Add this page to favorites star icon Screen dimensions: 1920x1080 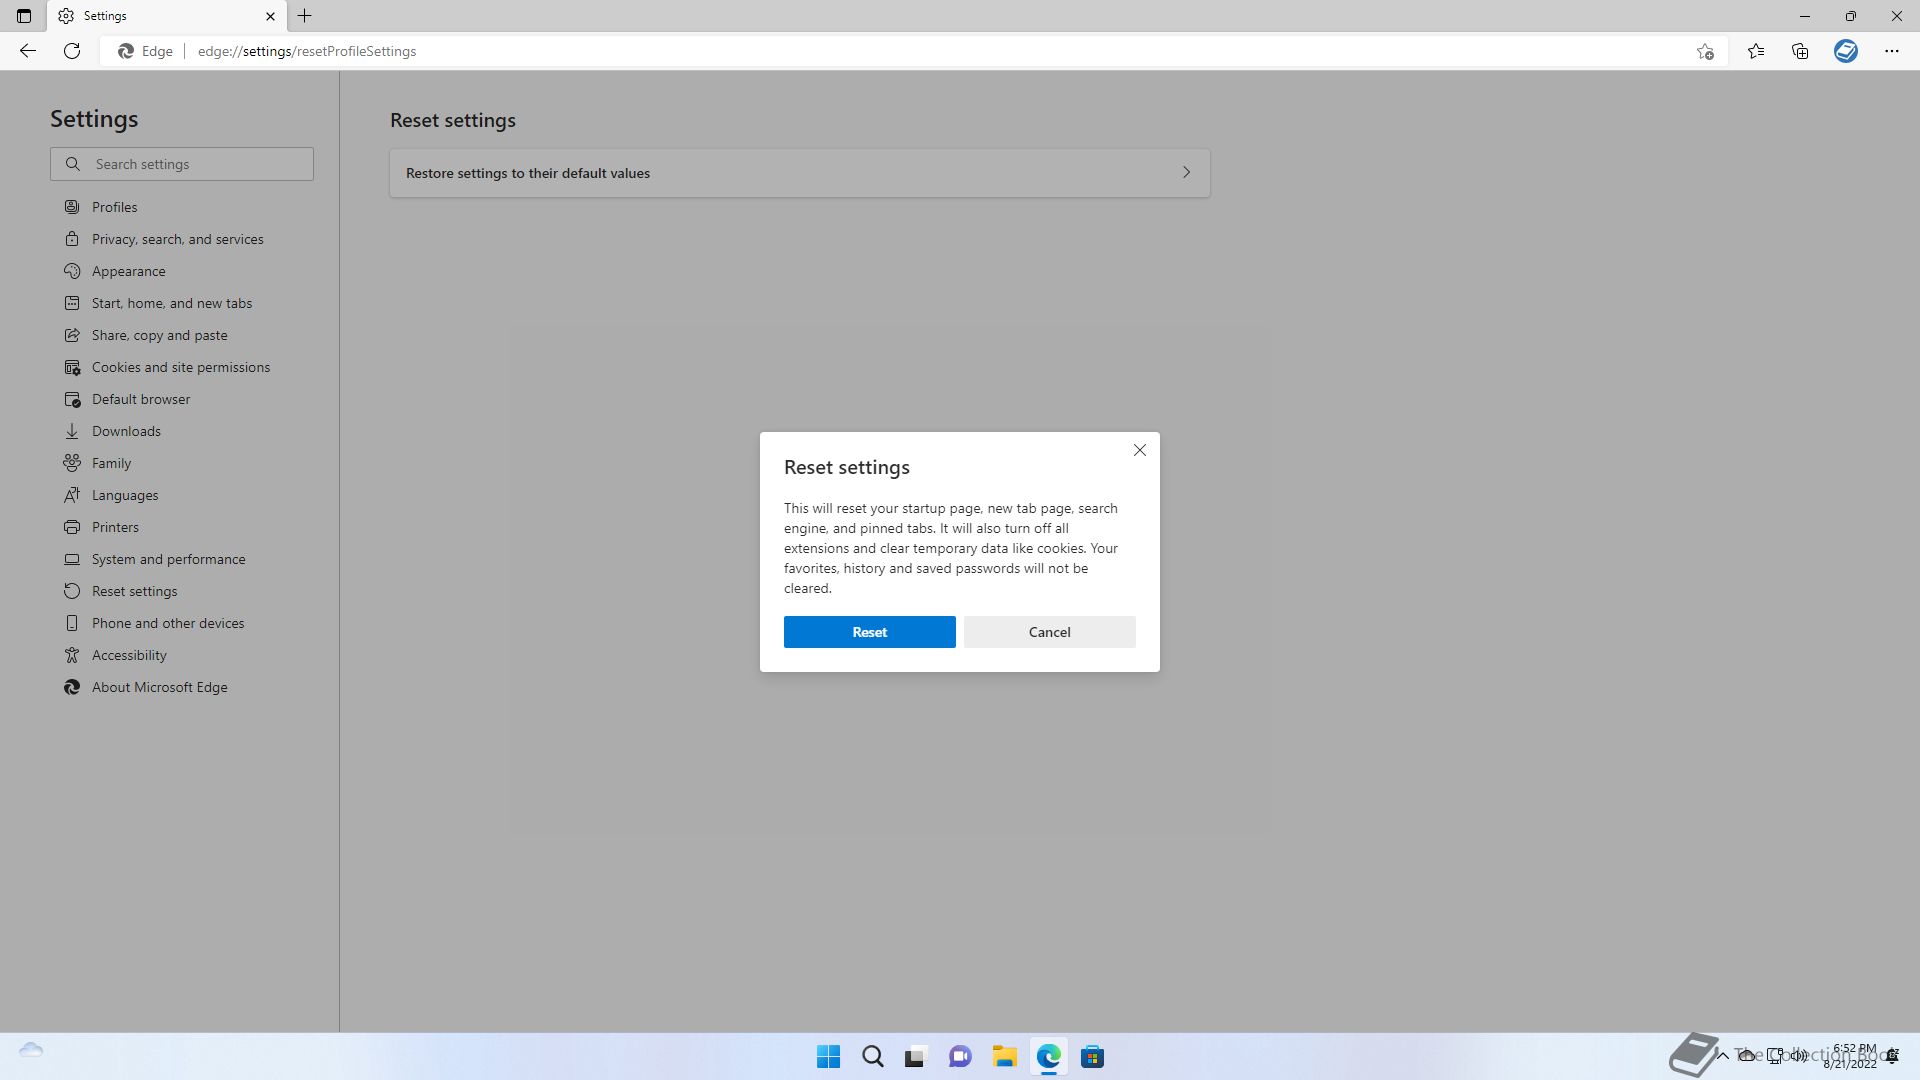click(x=1705, y=51)
